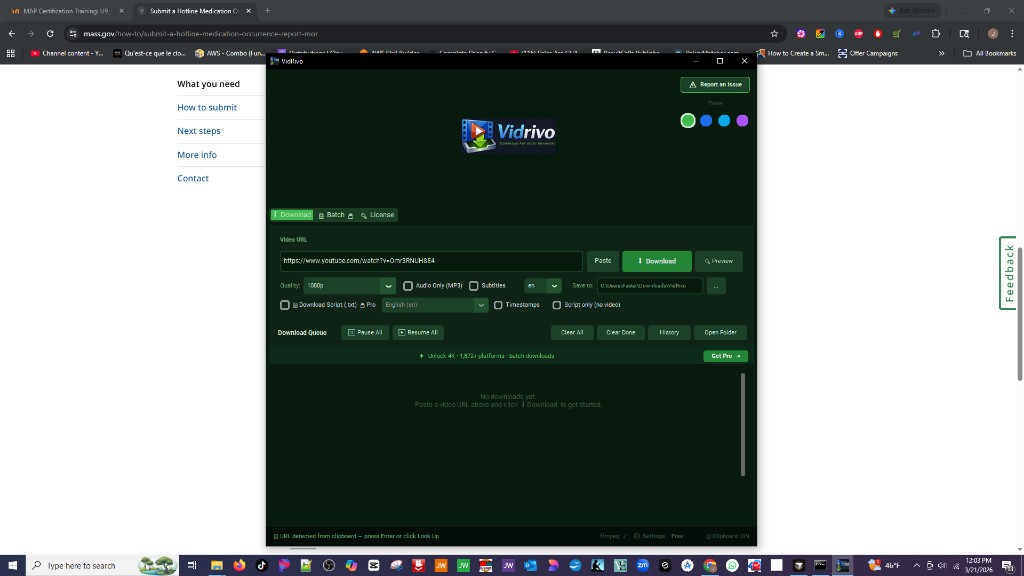Image resolution: width=1024 pixels, height=576 pixels.
Task: Click the Save to path field
Action: (x=650, y=286)
